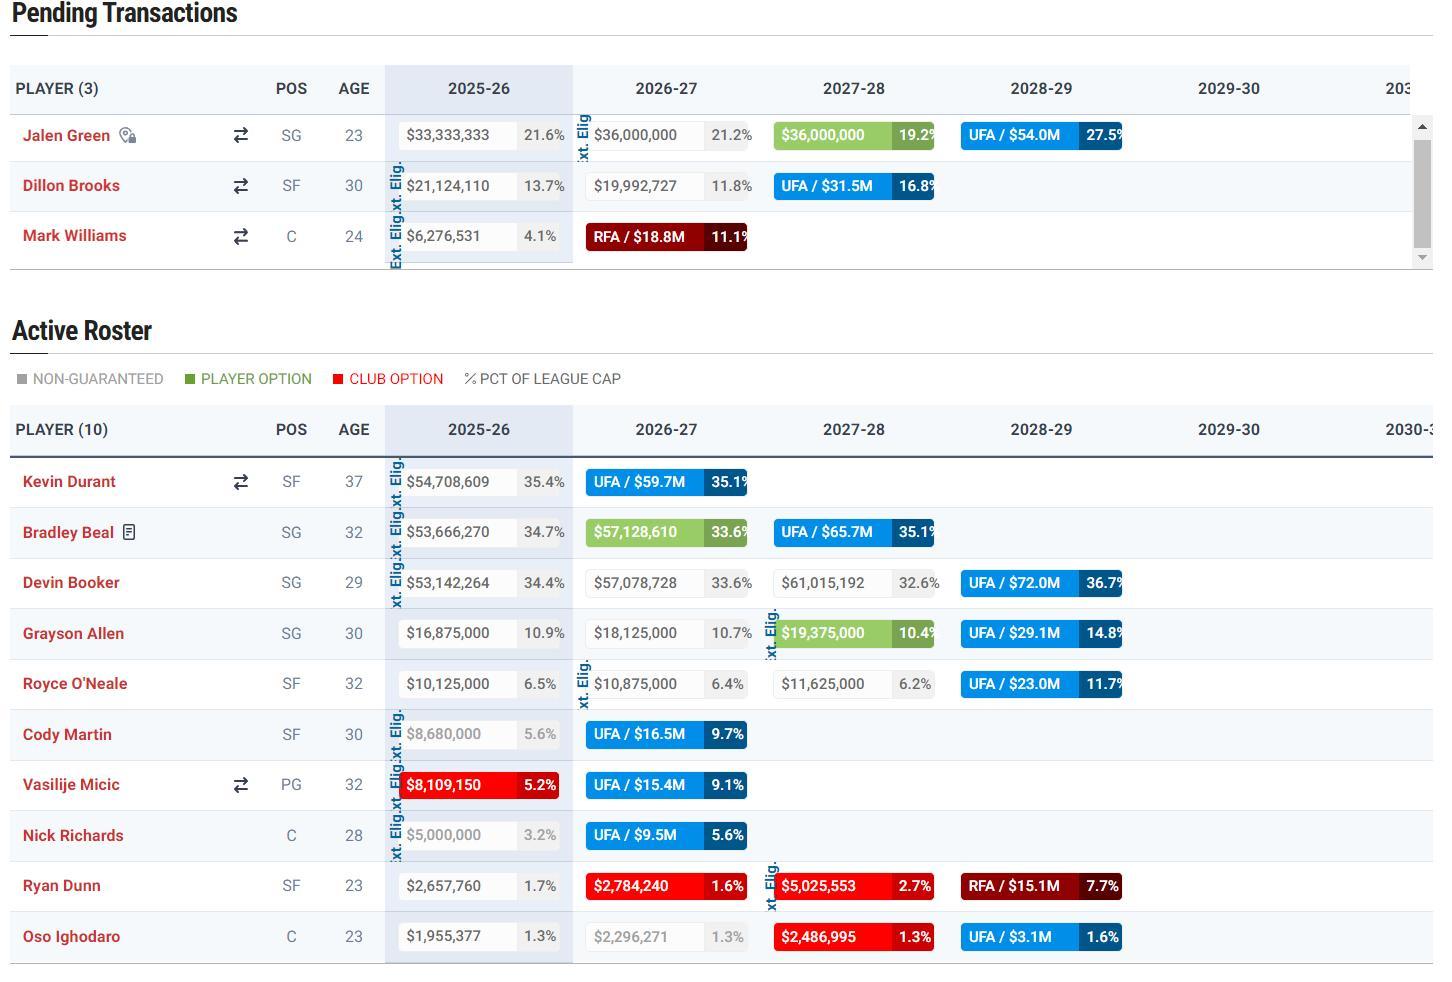Screen dimensions: 1452x982
Task: Click Kevin Durant's trade arrows icon
Action: point(240,482)
